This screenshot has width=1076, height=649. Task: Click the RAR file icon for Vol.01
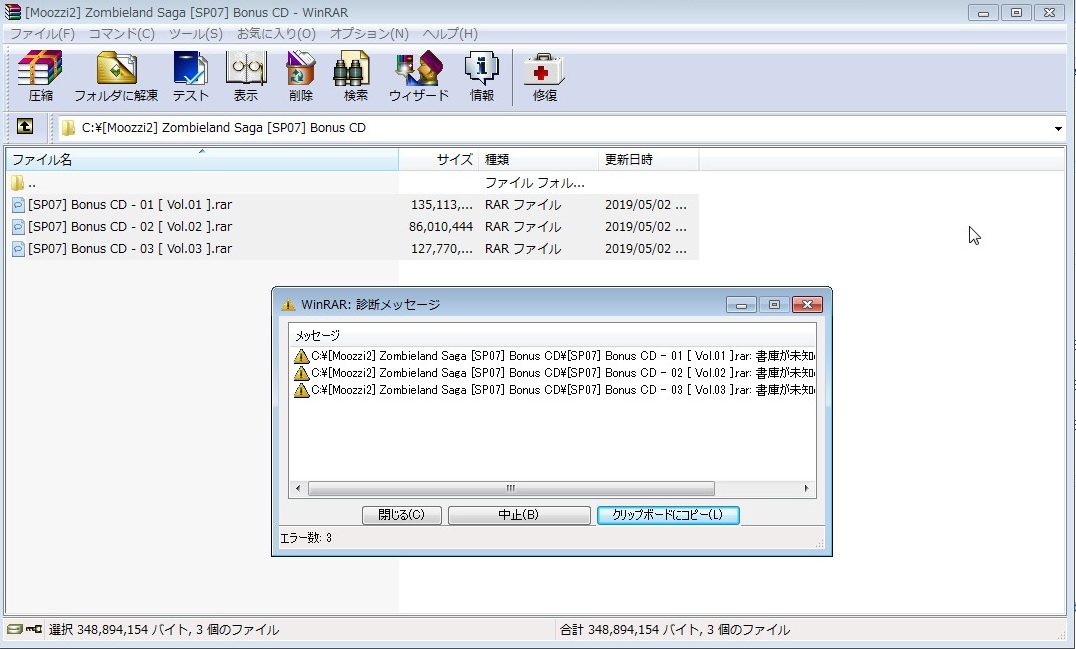[18, 205]
